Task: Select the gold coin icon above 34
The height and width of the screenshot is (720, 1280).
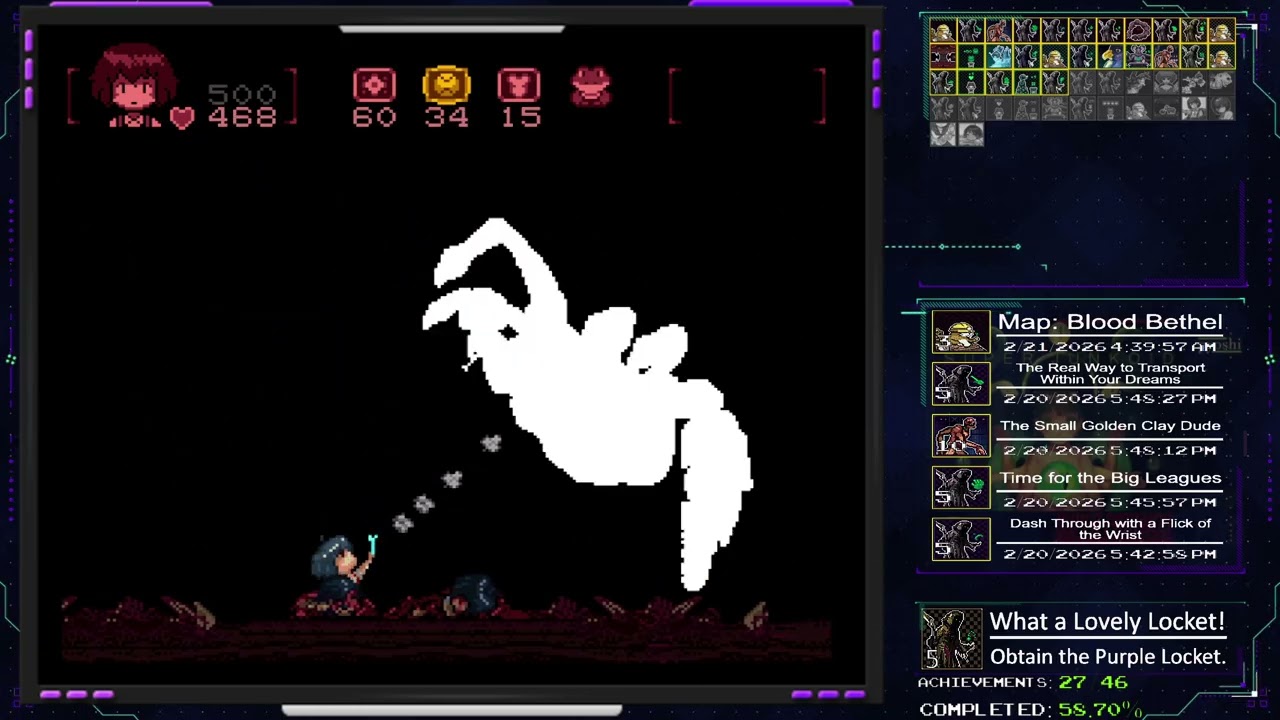Action: [446, 85]
